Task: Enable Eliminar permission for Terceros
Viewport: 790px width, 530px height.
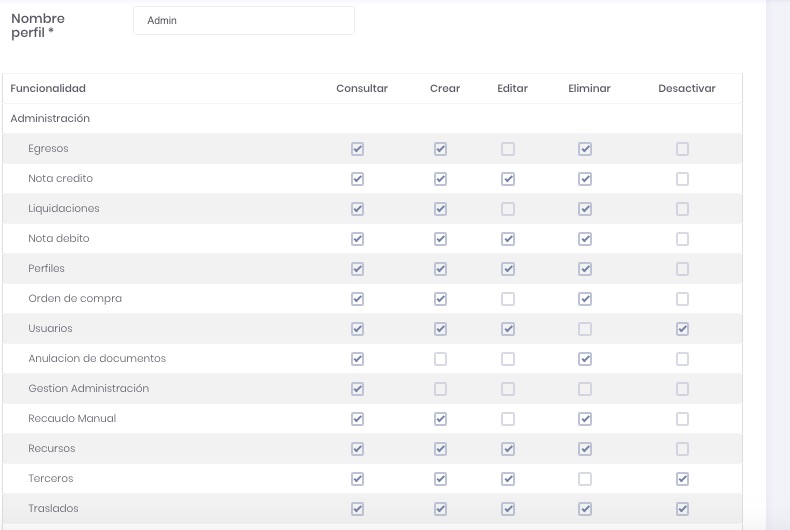Action: [585, 479]
